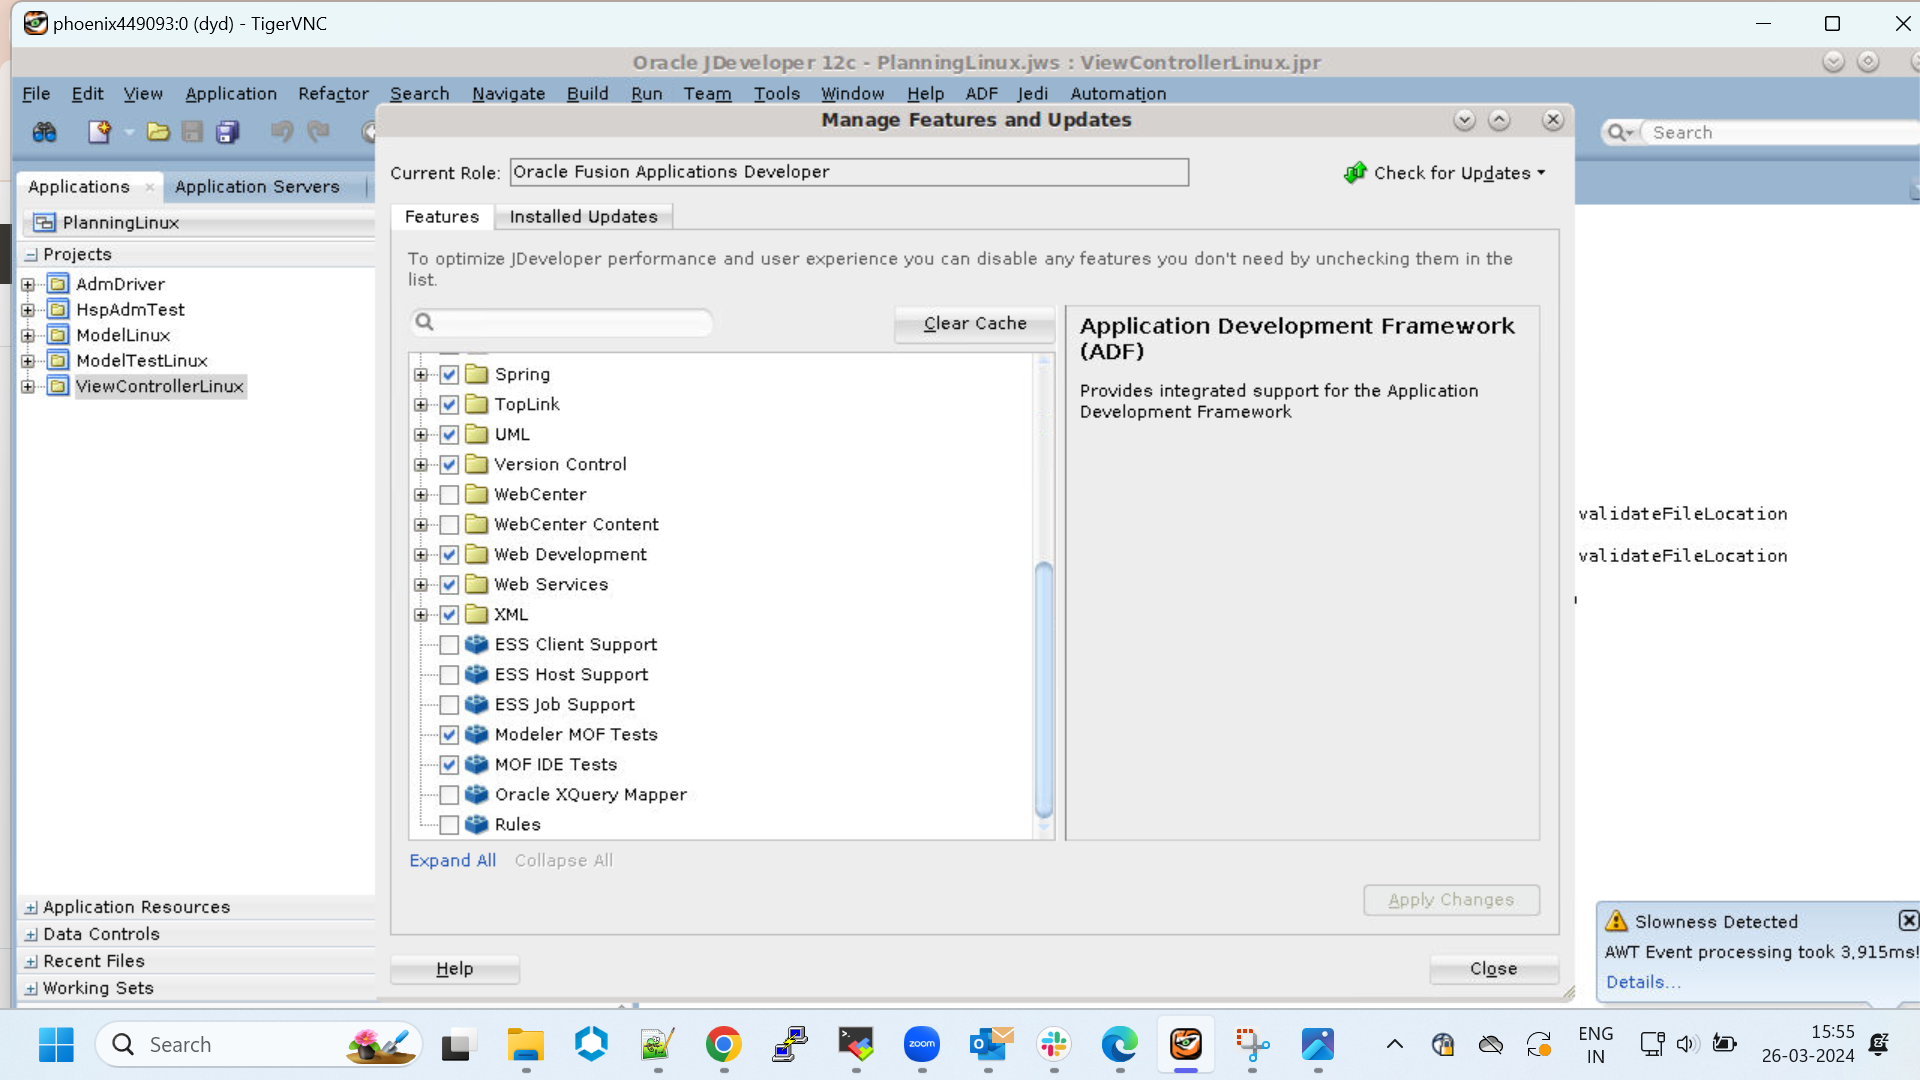
Task: Click inside the Current Role field
Action: (848, 171)
